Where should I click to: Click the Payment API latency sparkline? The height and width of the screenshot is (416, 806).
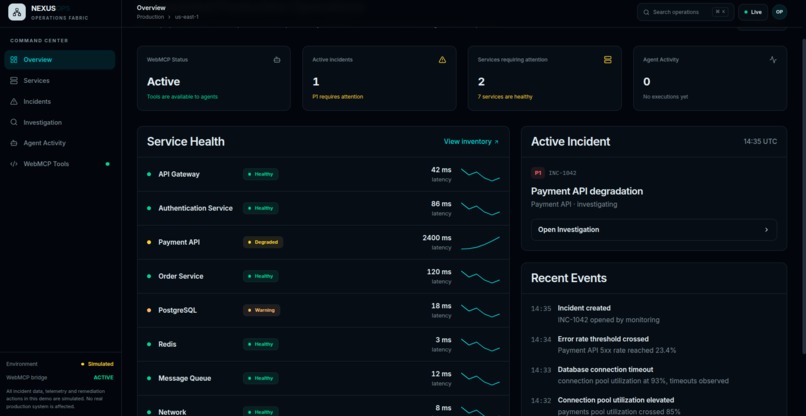[x=480, y=243]
